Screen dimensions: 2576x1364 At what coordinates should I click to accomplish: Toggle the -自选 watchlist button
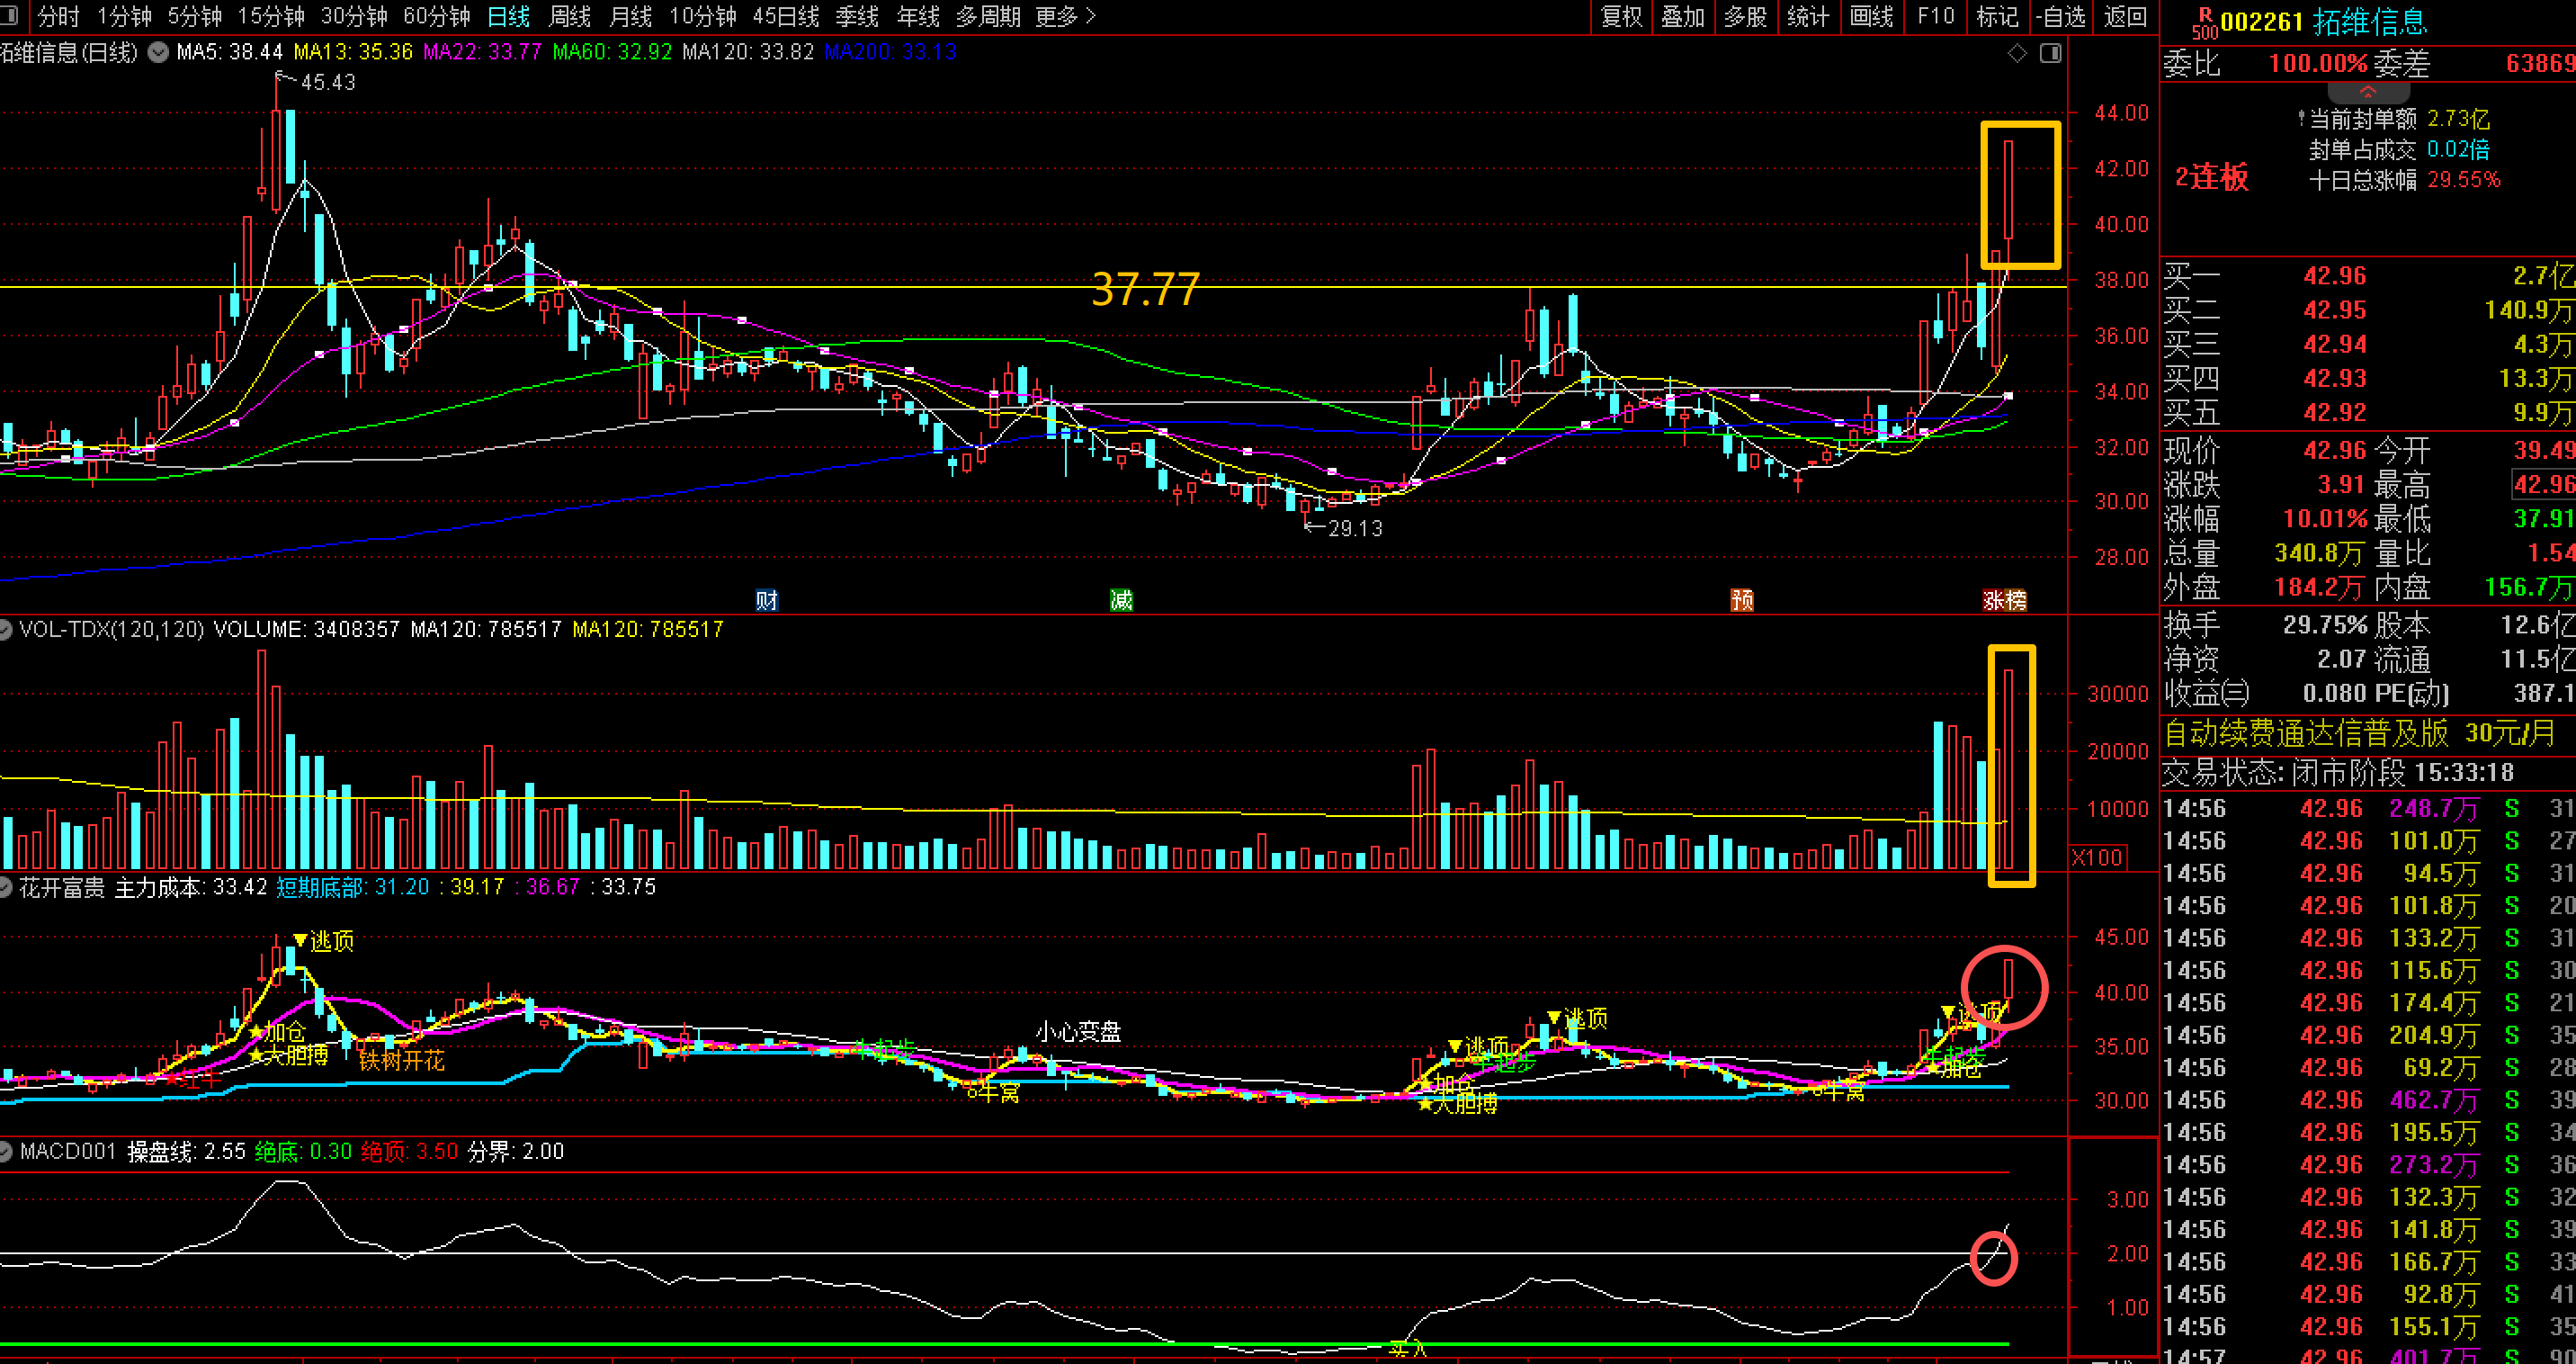2061,16
